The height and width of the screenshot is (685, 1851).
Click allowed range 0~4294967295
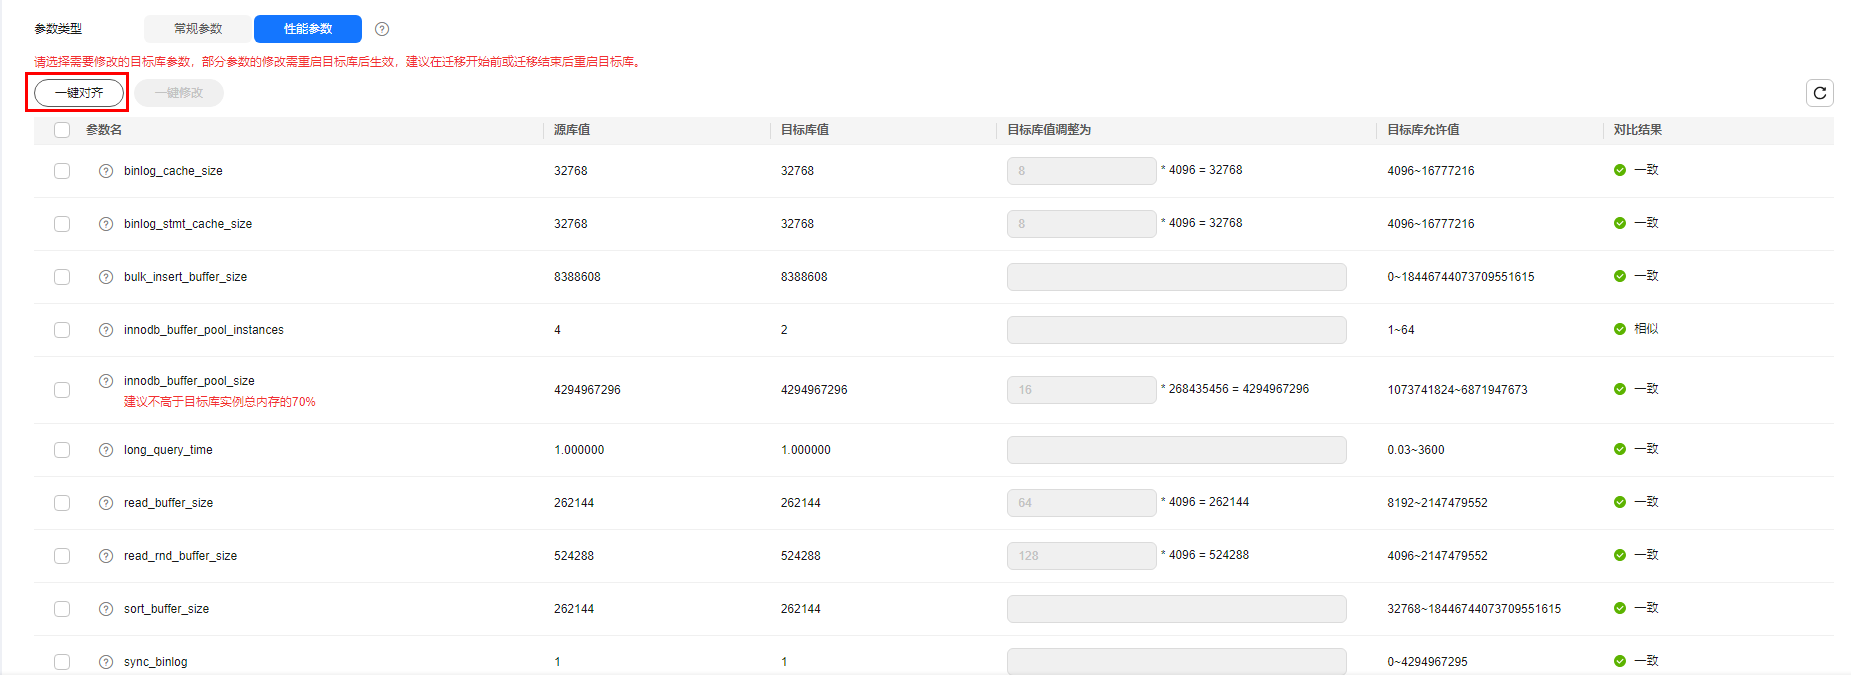coord(1427,662)
